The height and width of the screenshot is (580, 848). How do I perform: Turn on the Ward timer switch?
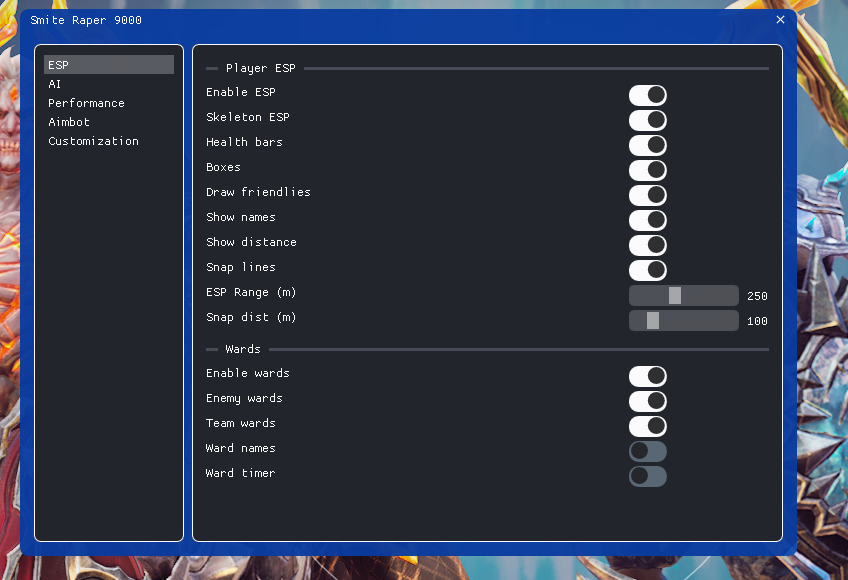[x=647, y=476]
